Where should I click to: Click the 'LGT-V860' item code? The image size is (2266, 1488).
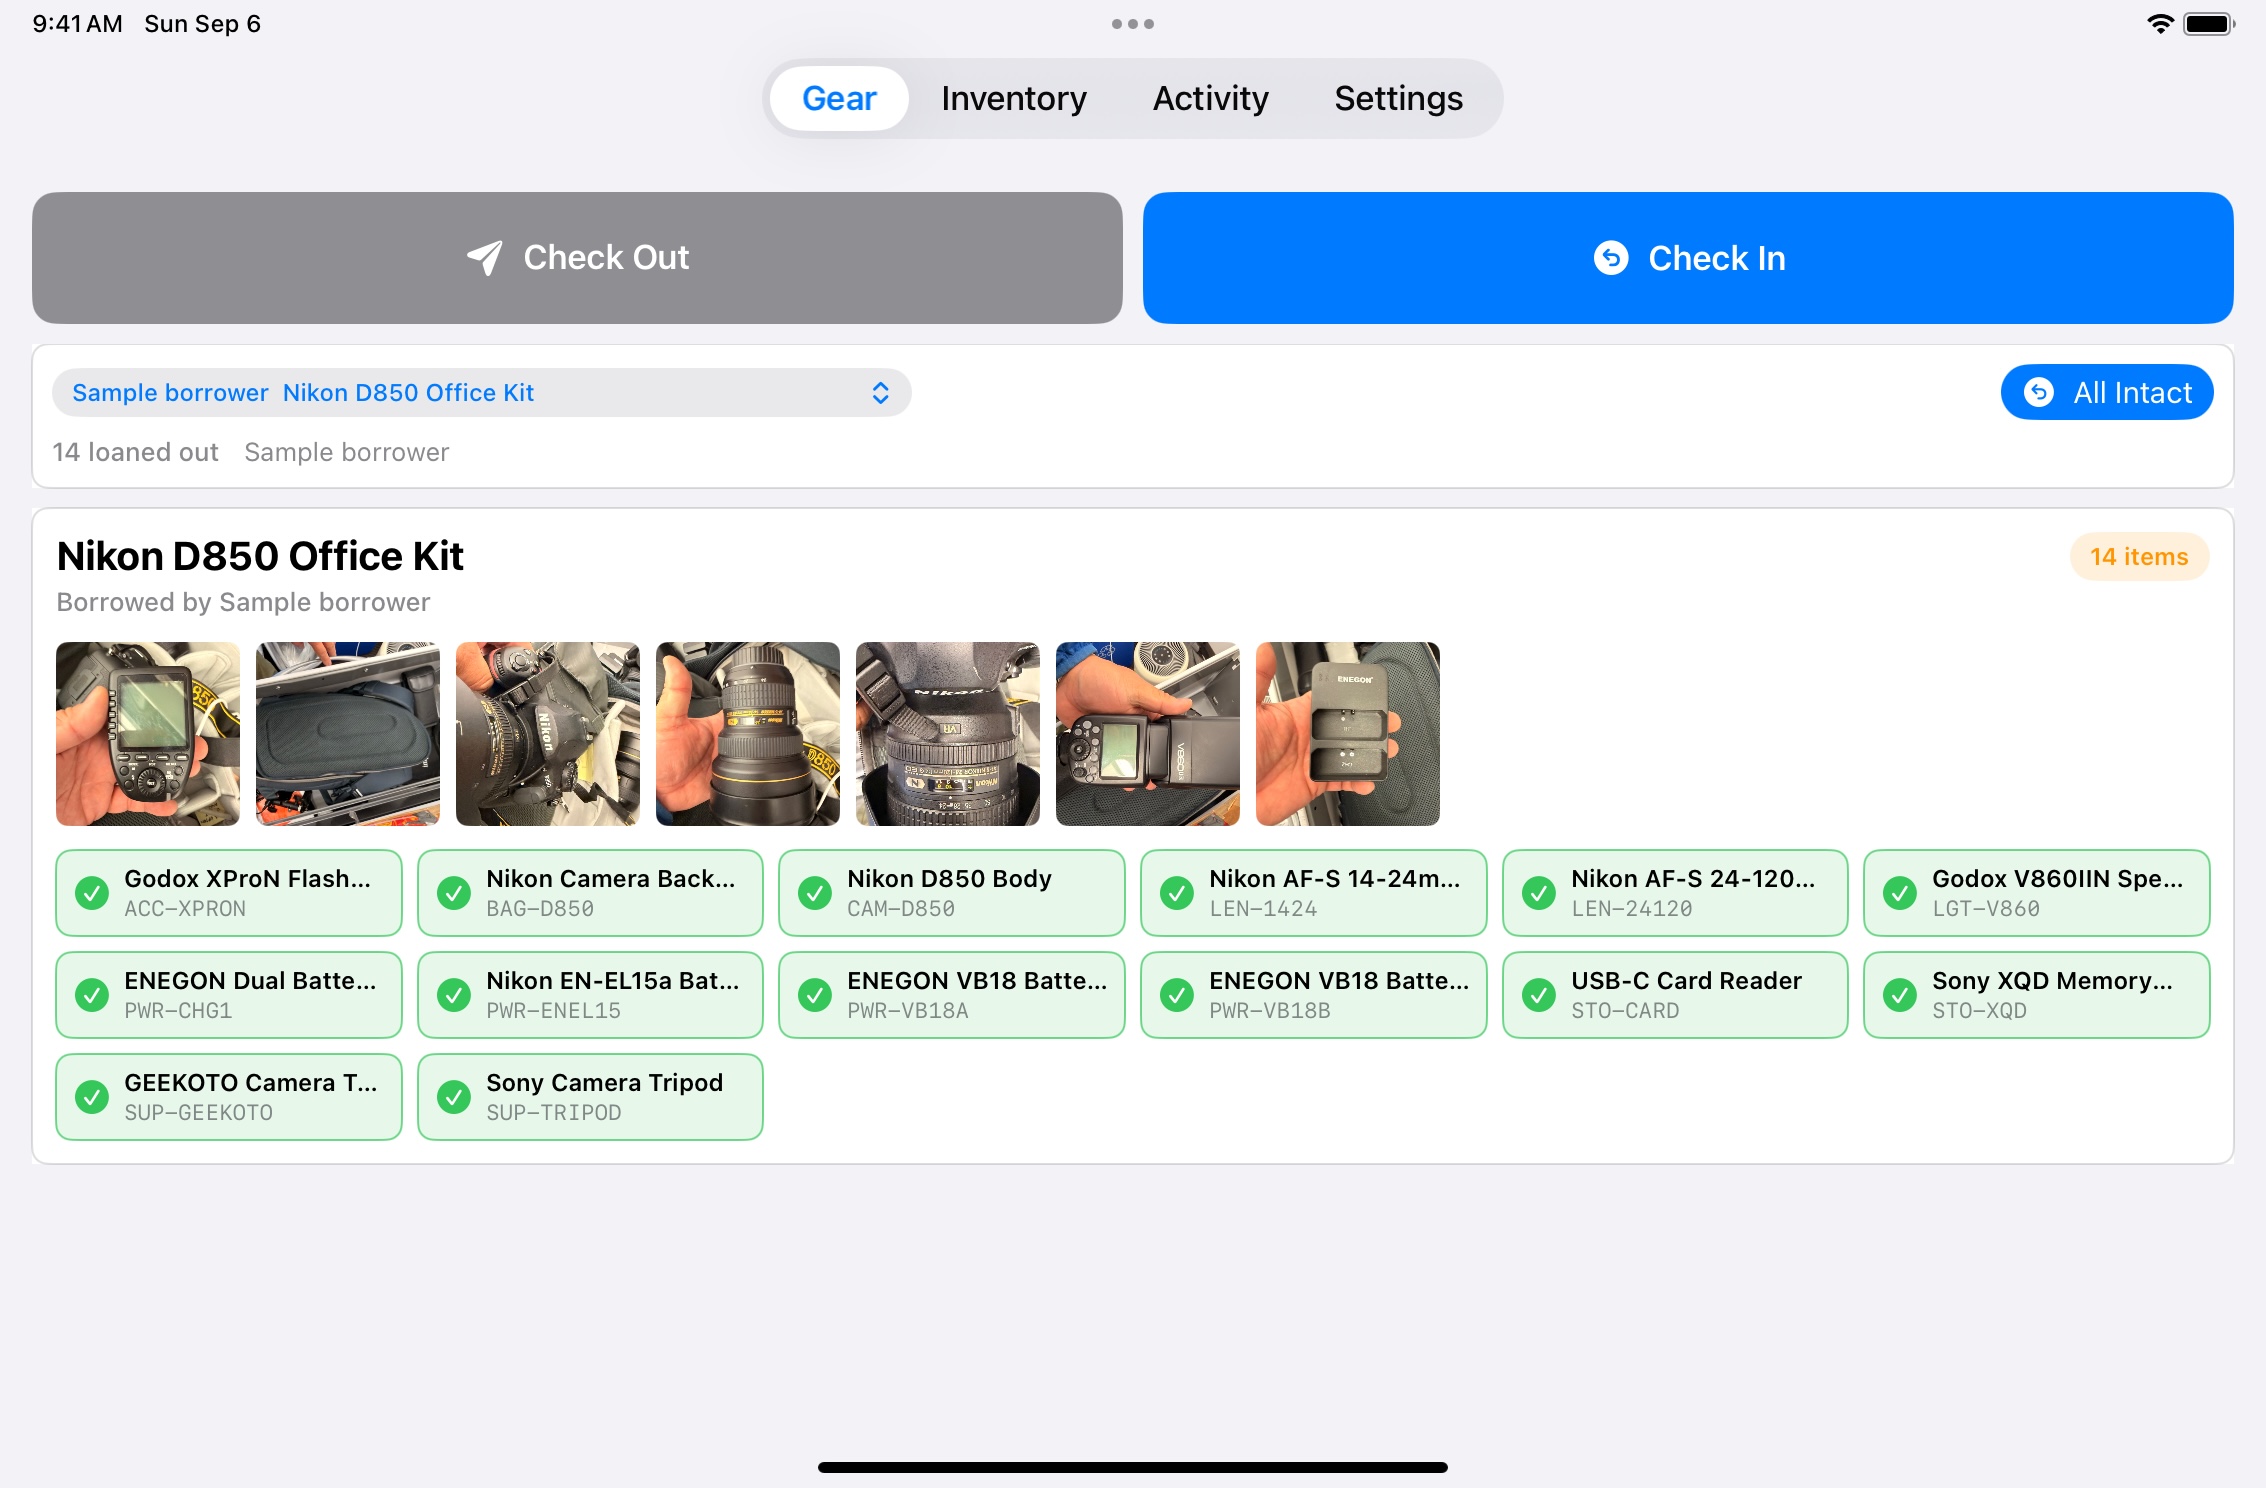point(1986,909)
